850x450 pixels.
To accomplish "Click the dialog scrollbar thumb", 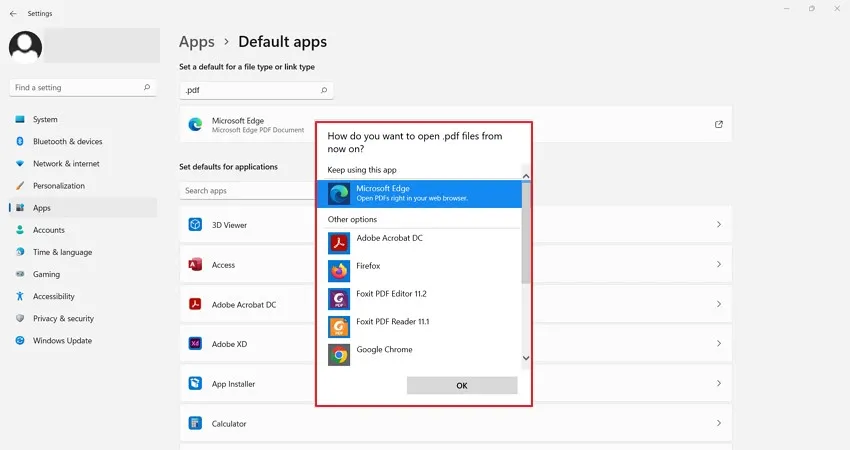I will (x=526, y=233).
